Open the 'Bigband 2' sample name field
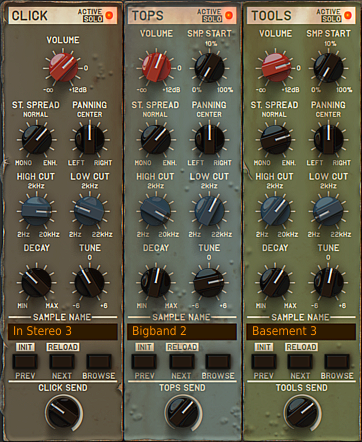Image resolution: width=362 pixels, height=442 pixels. [x=182, y=331]
